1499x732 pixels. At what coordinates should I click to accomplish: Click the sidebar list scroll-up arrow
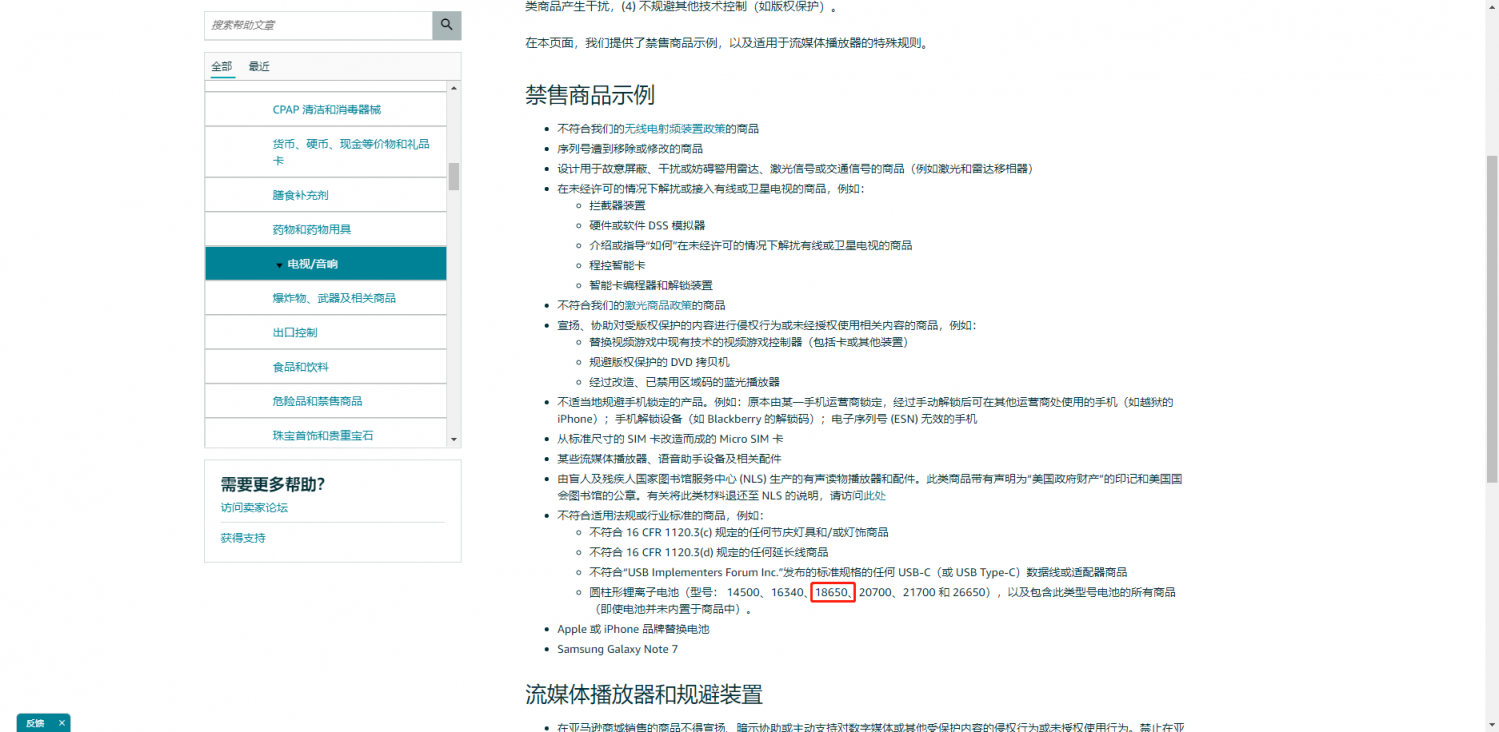[454, 89]
